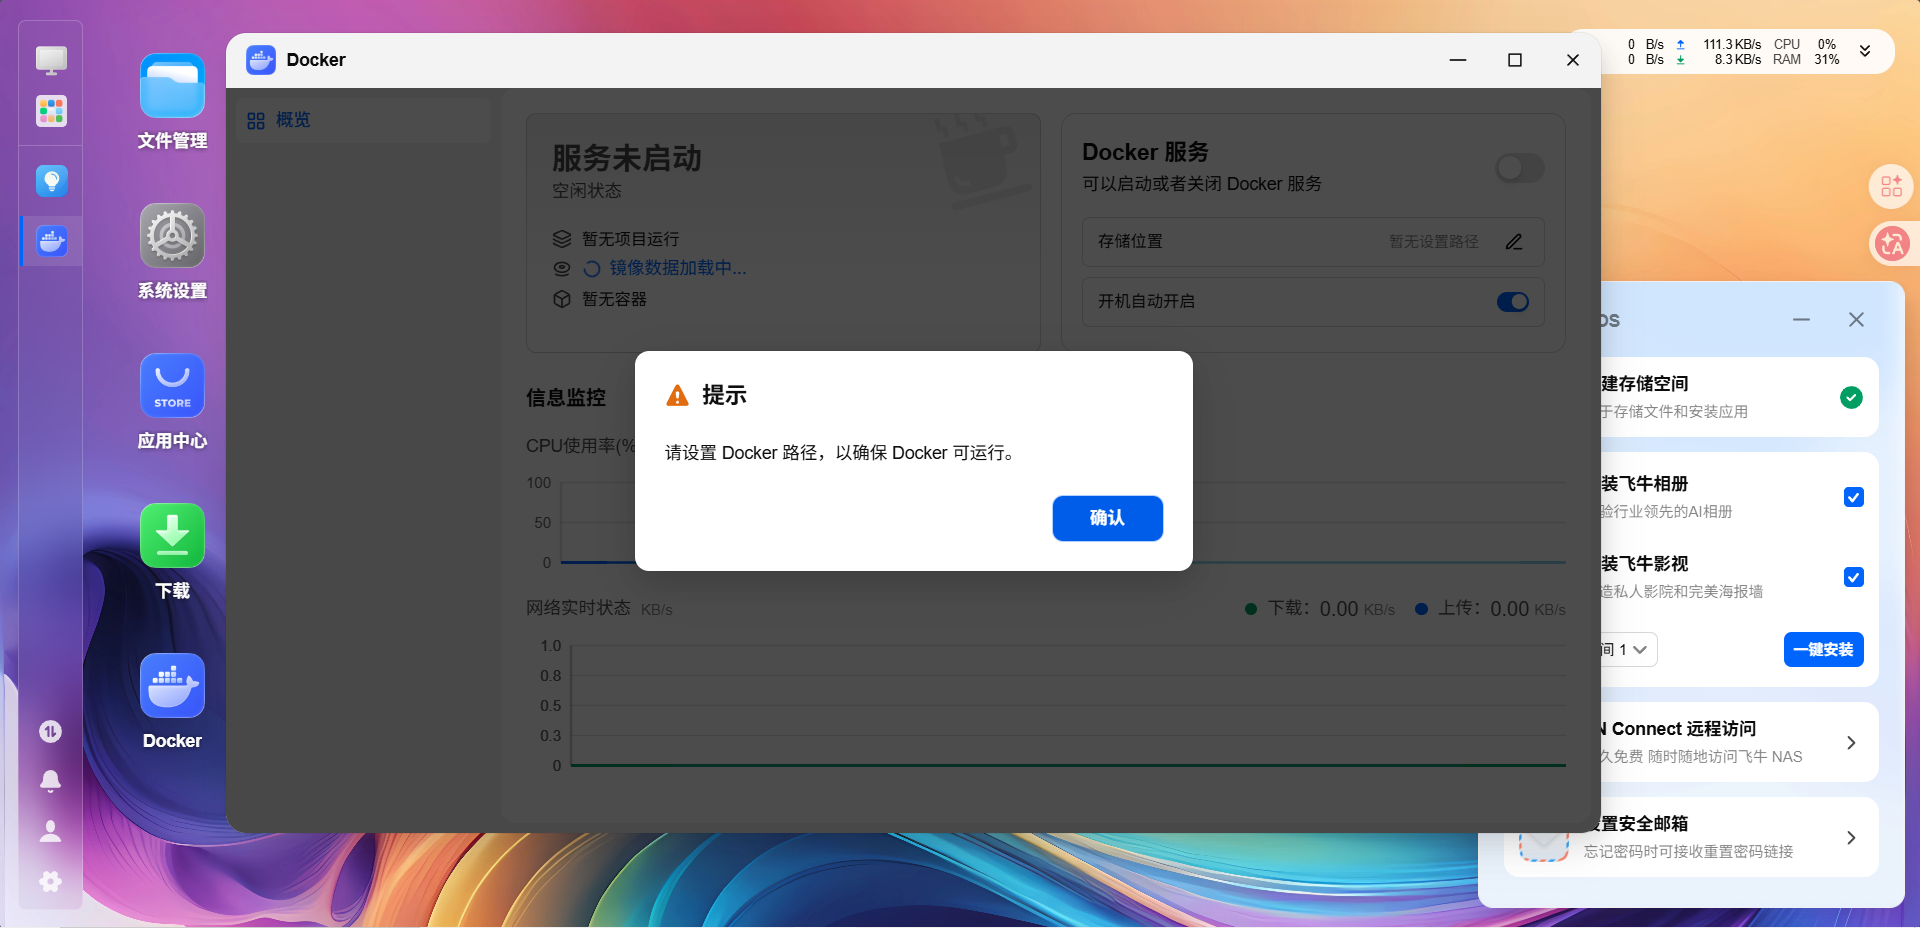Click the 一键安装 button

1823,650
